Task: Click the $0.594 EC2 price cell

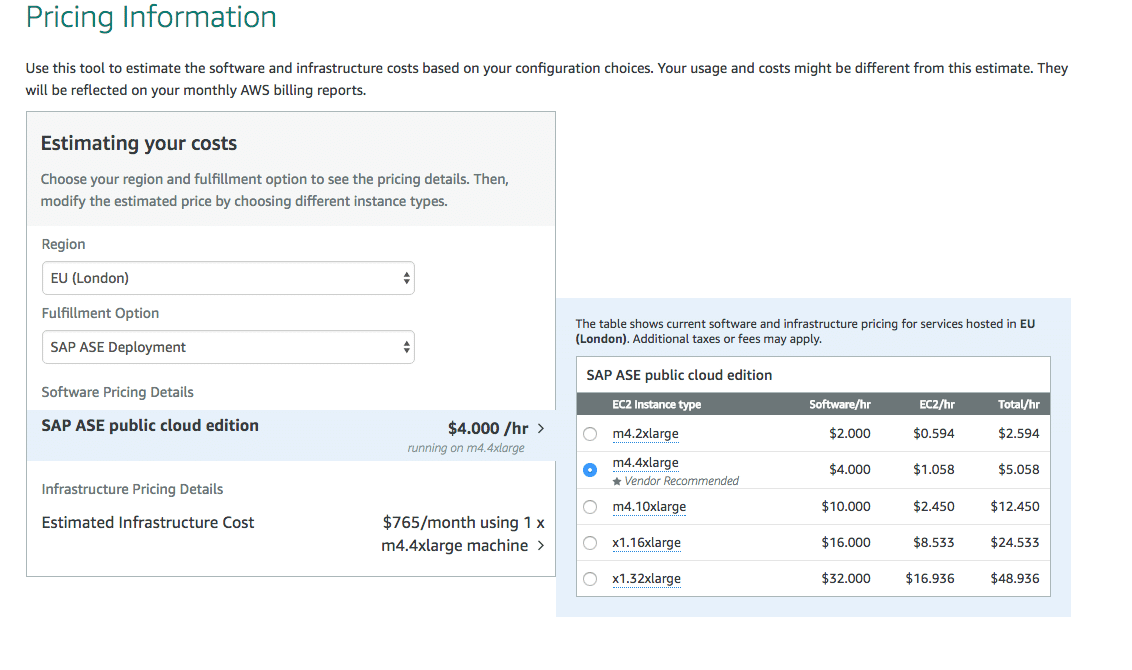Action: [933, 433]
